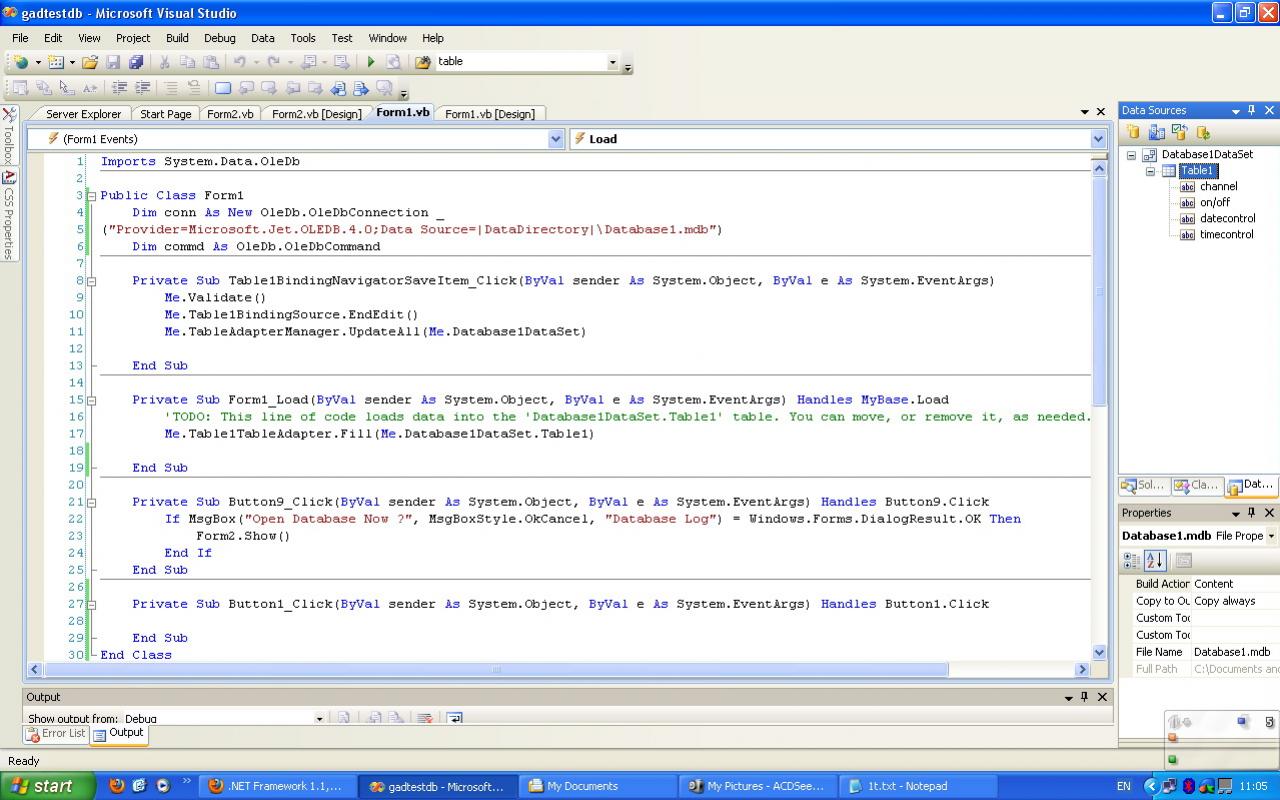The height and width of the screenshot is (800, 1280).
Task: Select the channel field in Table1
Action: (x=1218, y=186)
